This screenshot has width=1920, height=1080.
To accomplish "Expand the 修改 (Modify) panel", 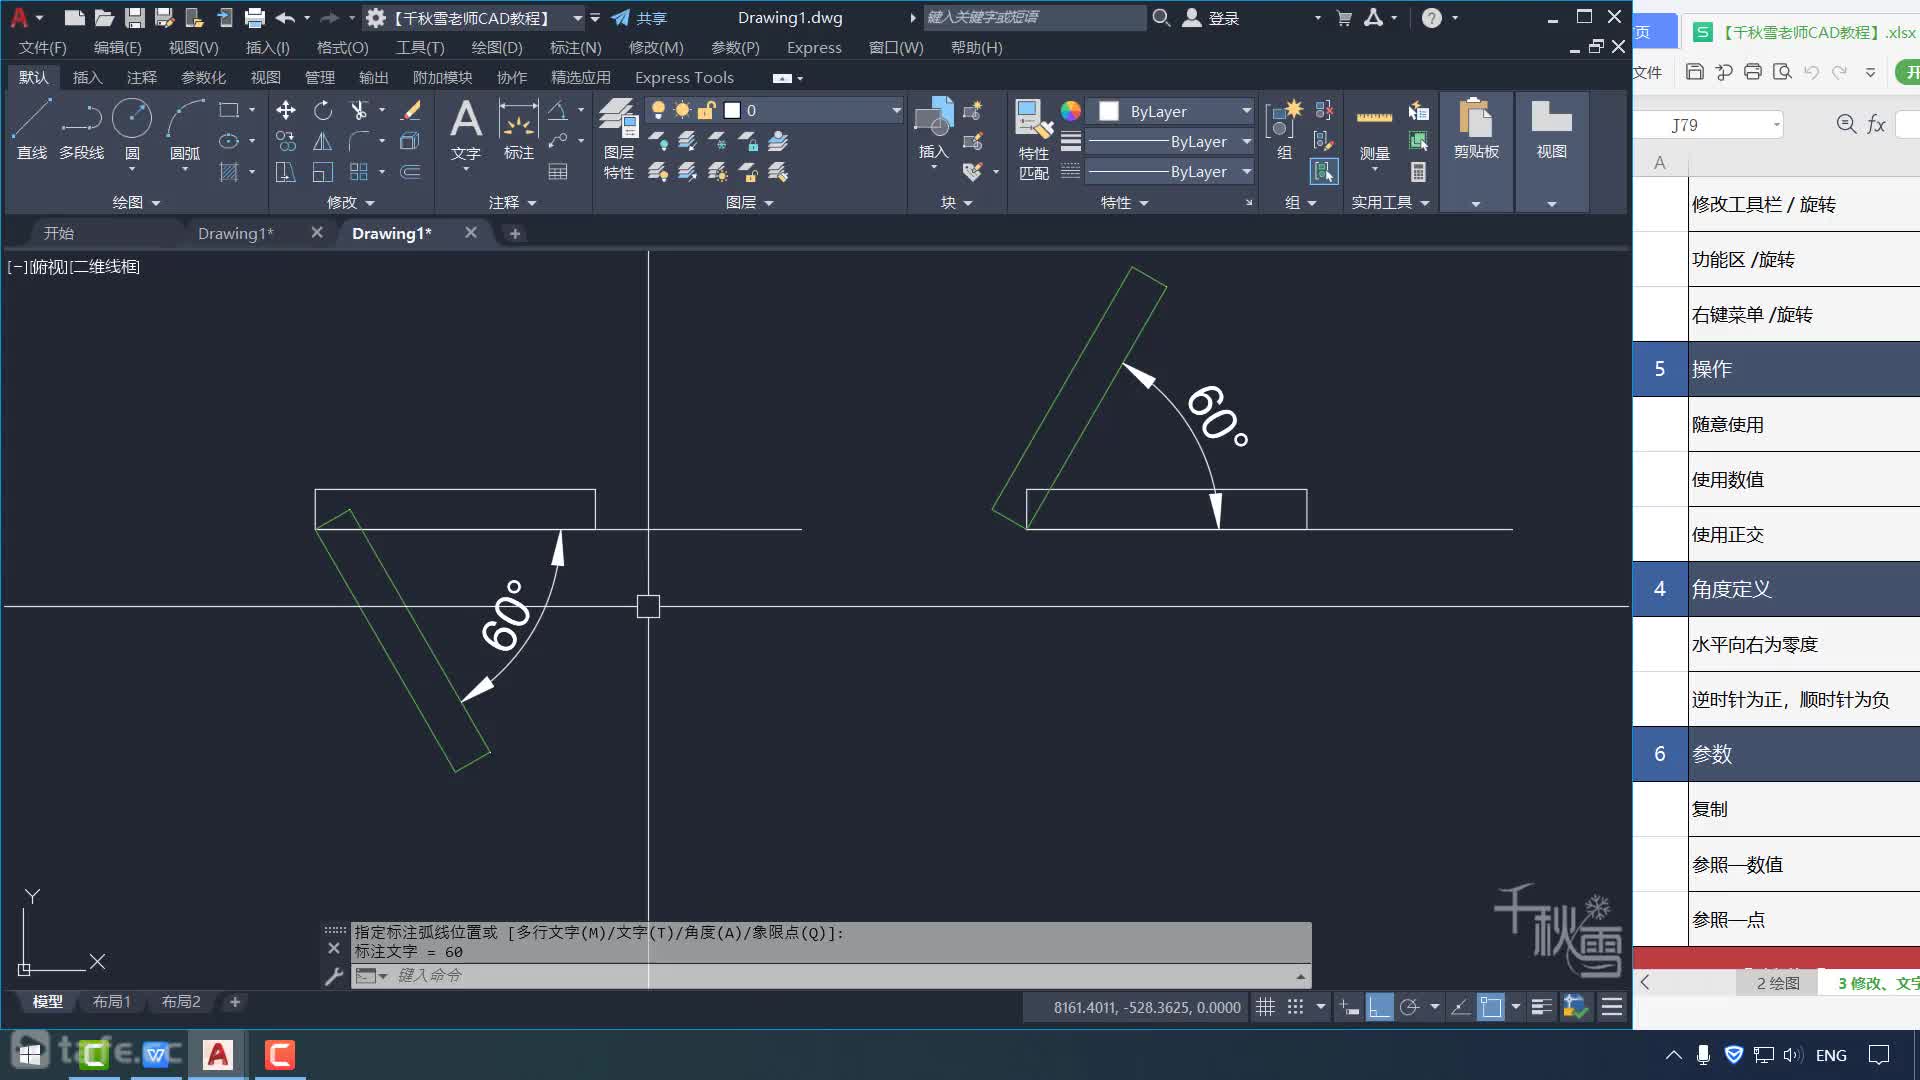I will coord(351,202).
